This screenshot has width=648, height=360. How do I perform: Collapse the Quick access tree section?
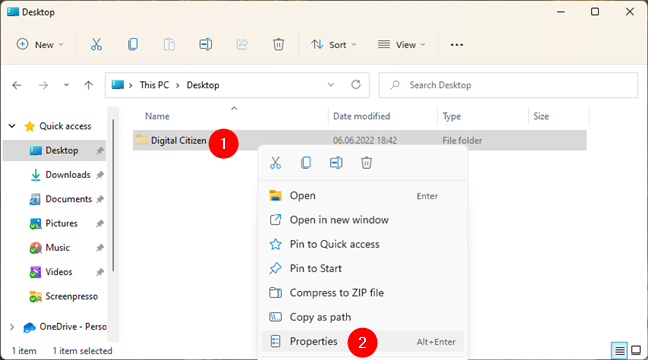12,126
